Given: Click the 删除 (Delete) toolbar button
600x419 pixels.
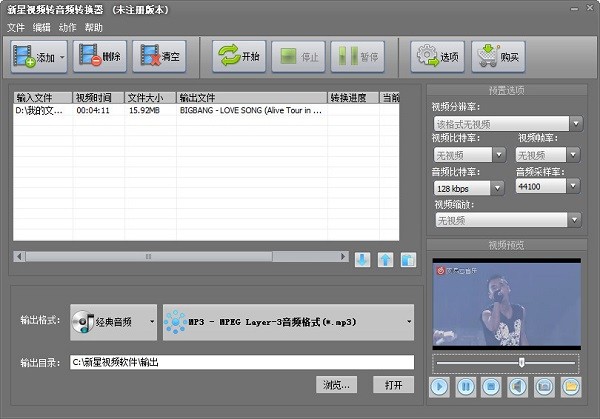Looking at the screenshot, I should (x=100, y=57).
